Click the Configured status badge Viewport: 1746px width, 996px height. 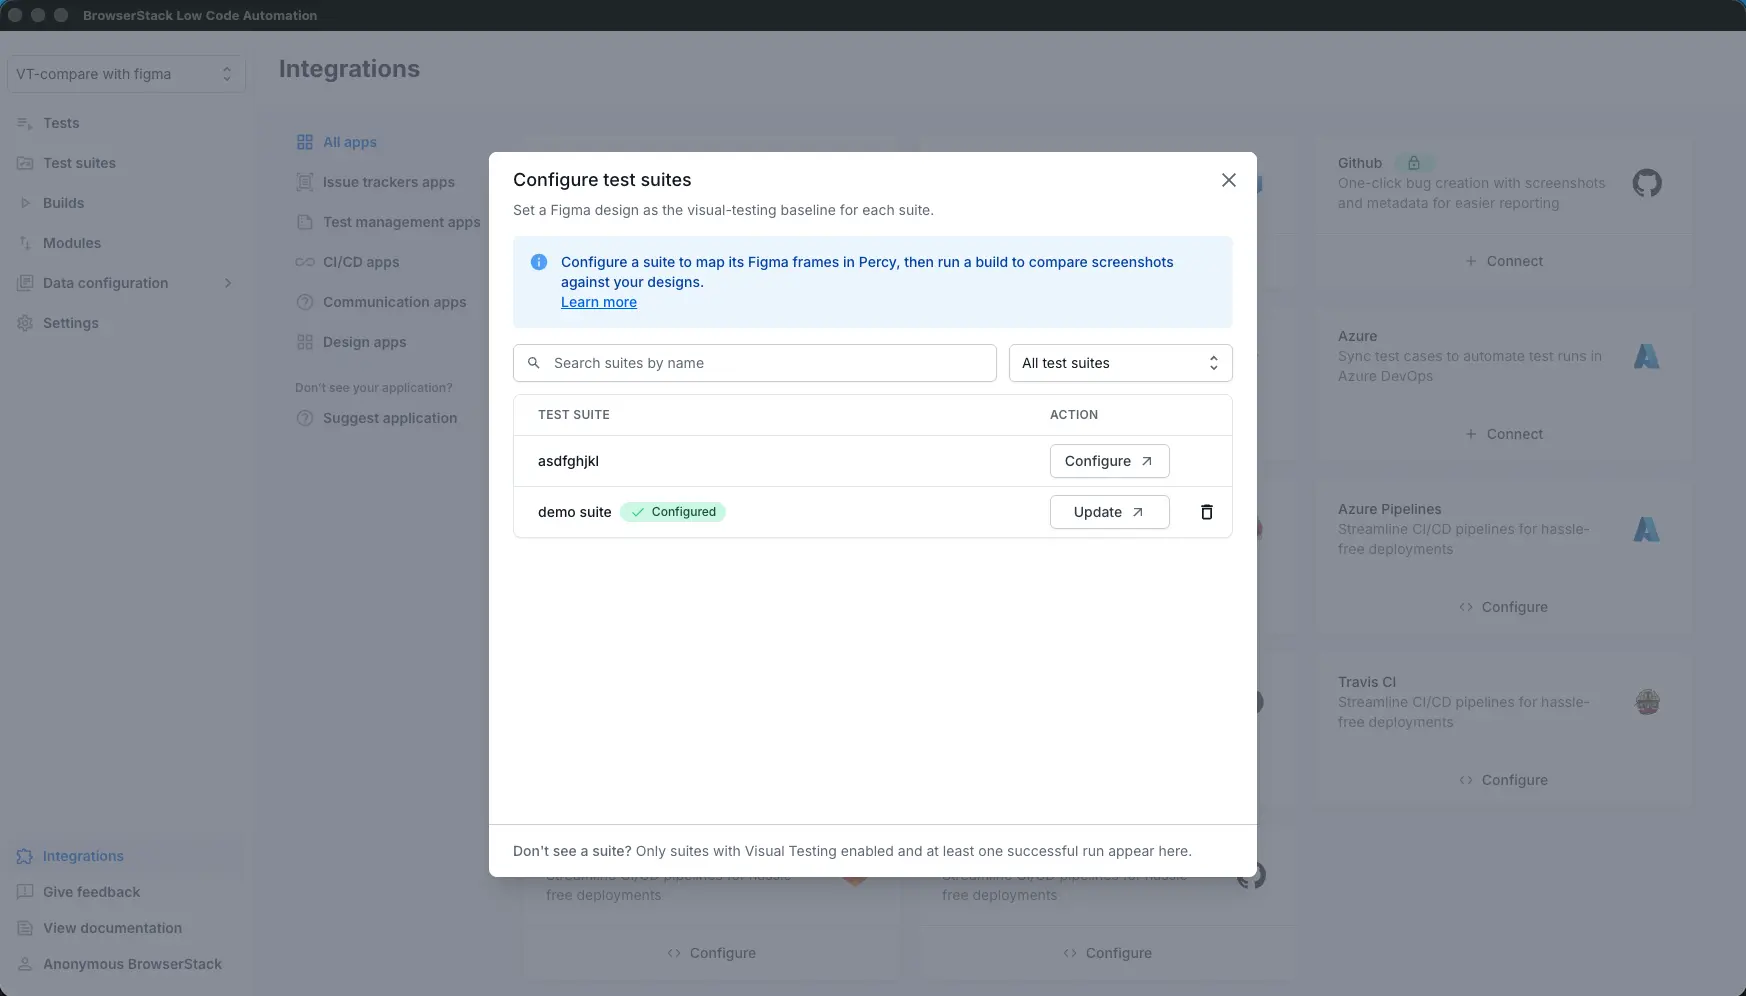pyautogui.click(x=673, y=512)
